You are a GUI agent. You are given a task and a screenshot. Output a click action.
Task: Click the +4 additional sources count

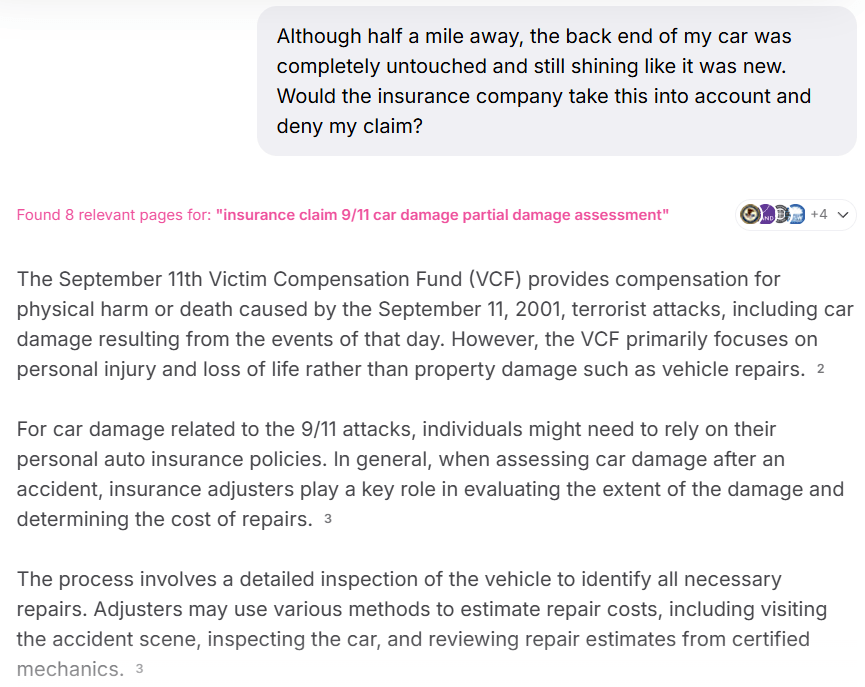[x=819, y=214]
